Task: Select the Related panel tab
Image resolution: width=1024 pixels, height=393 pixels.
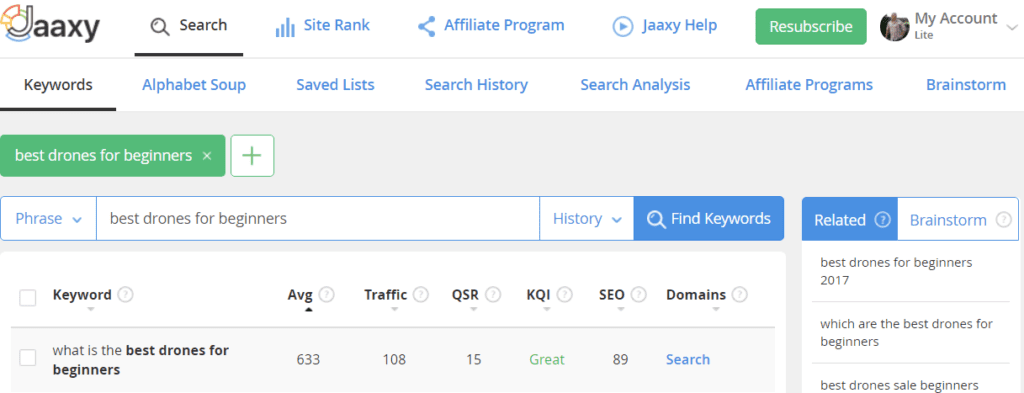Action: [850, 220]
